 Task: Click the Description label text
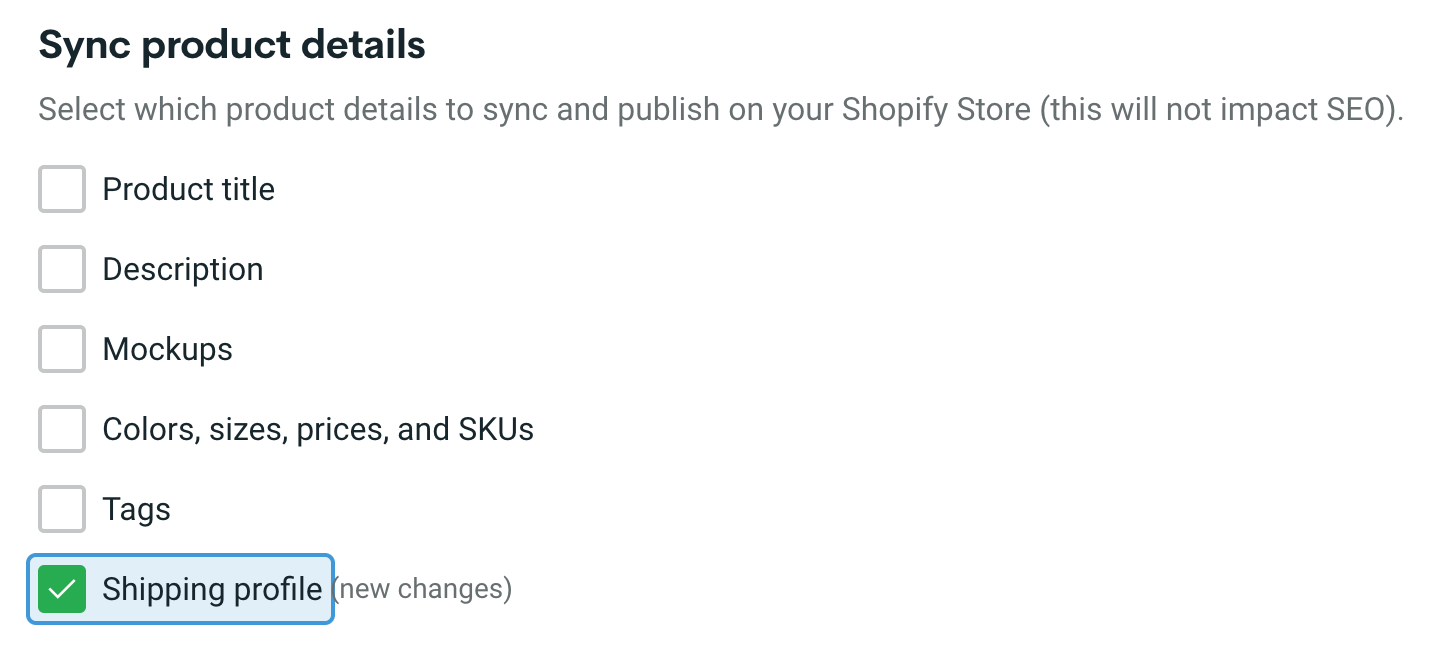click(182, 269)
